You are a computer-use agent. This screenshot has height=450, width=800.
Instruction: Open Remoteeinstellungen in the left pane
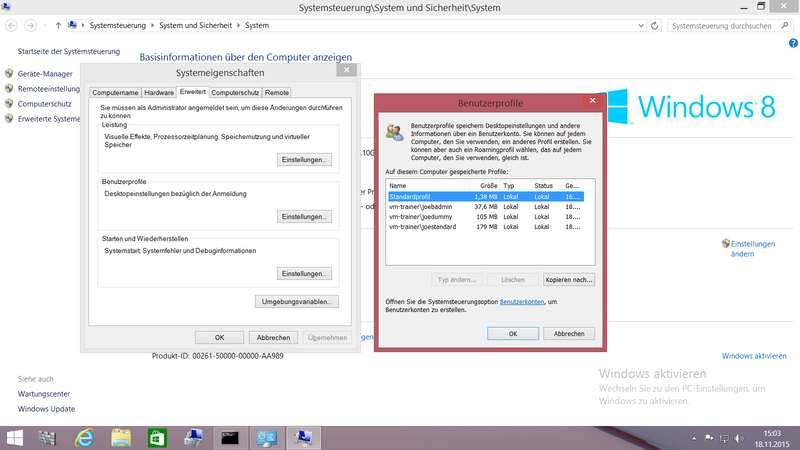coord(49,89)
